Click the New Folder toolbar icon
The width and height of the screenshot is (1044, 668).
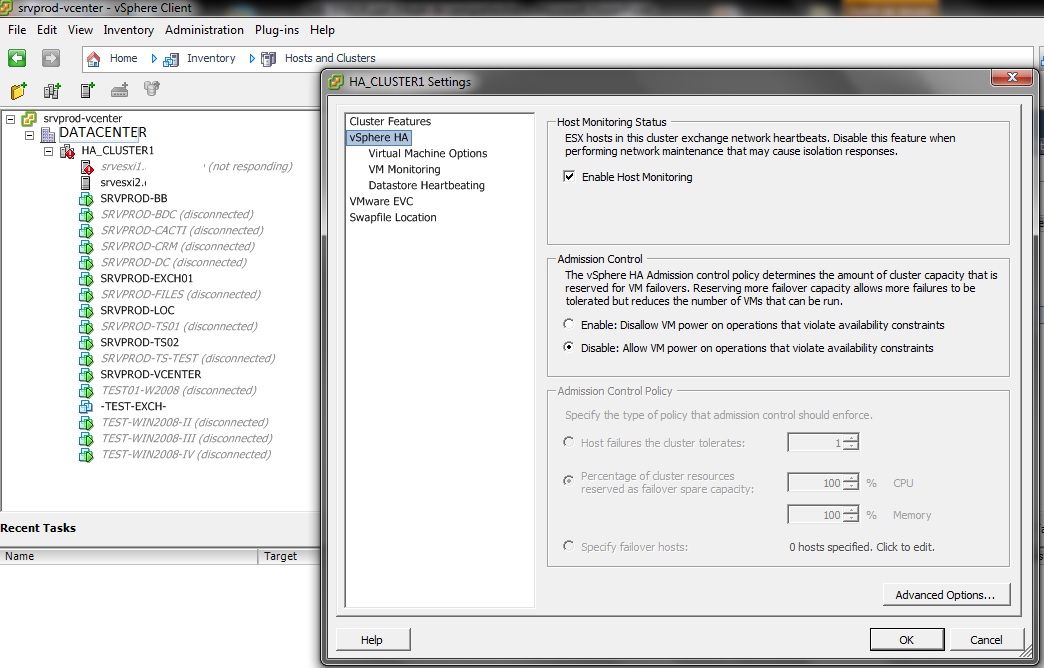(x=19, y=90)
